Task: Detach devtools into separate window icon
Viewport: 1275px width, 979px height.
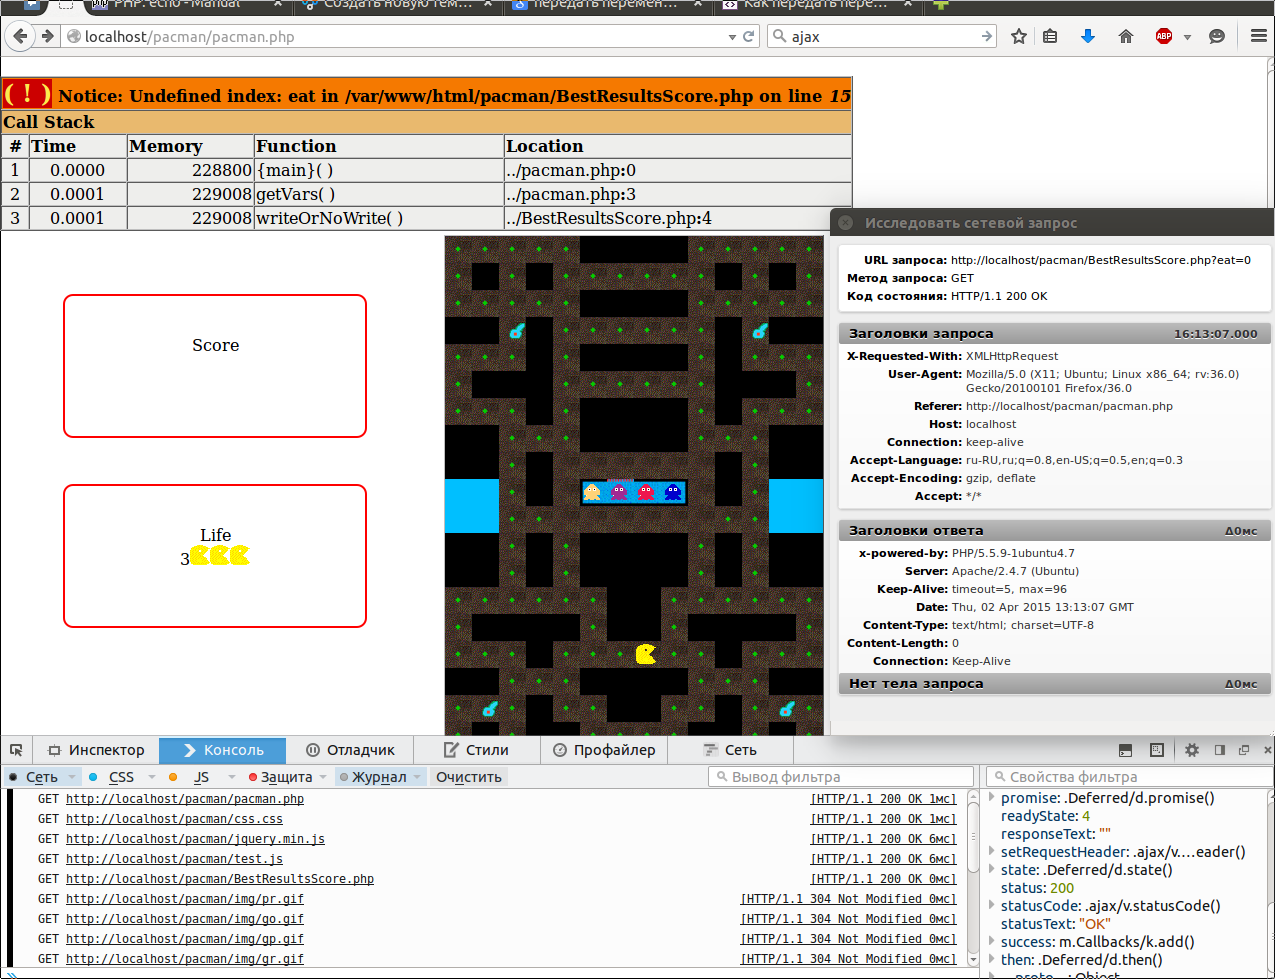Action: 1244,750
